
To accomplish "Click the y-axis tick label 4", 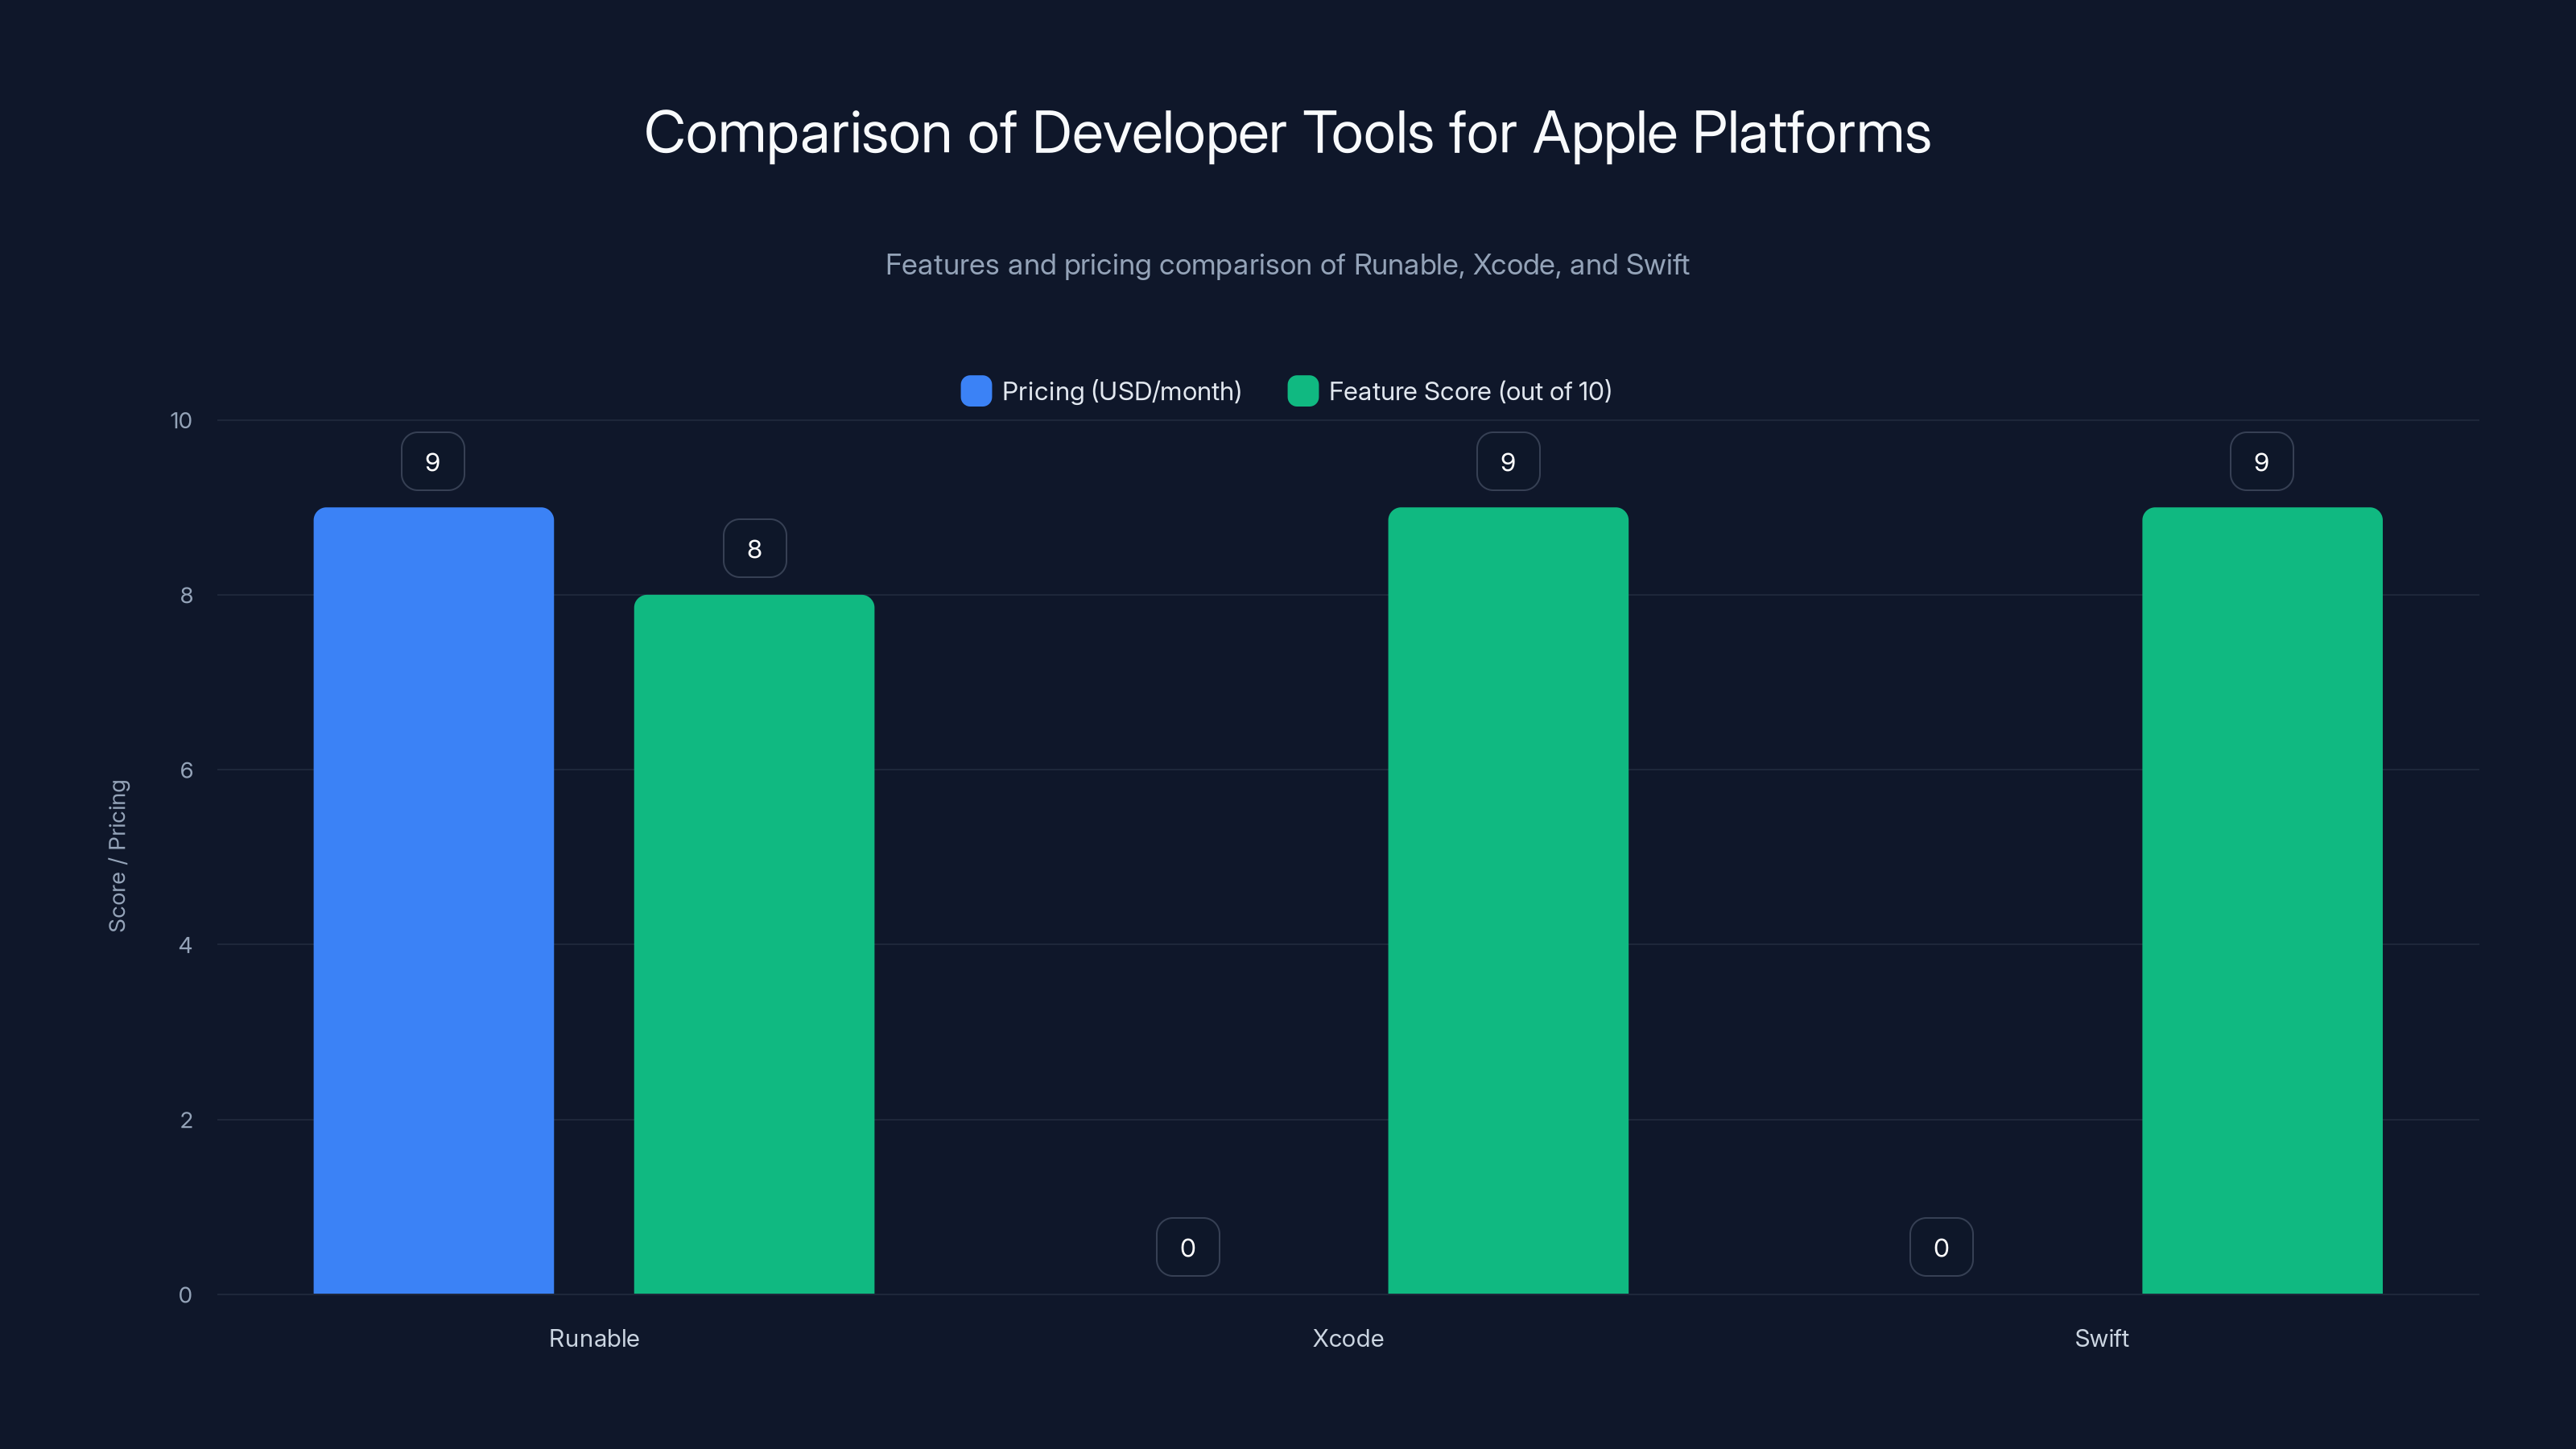I will coord(186,945).
